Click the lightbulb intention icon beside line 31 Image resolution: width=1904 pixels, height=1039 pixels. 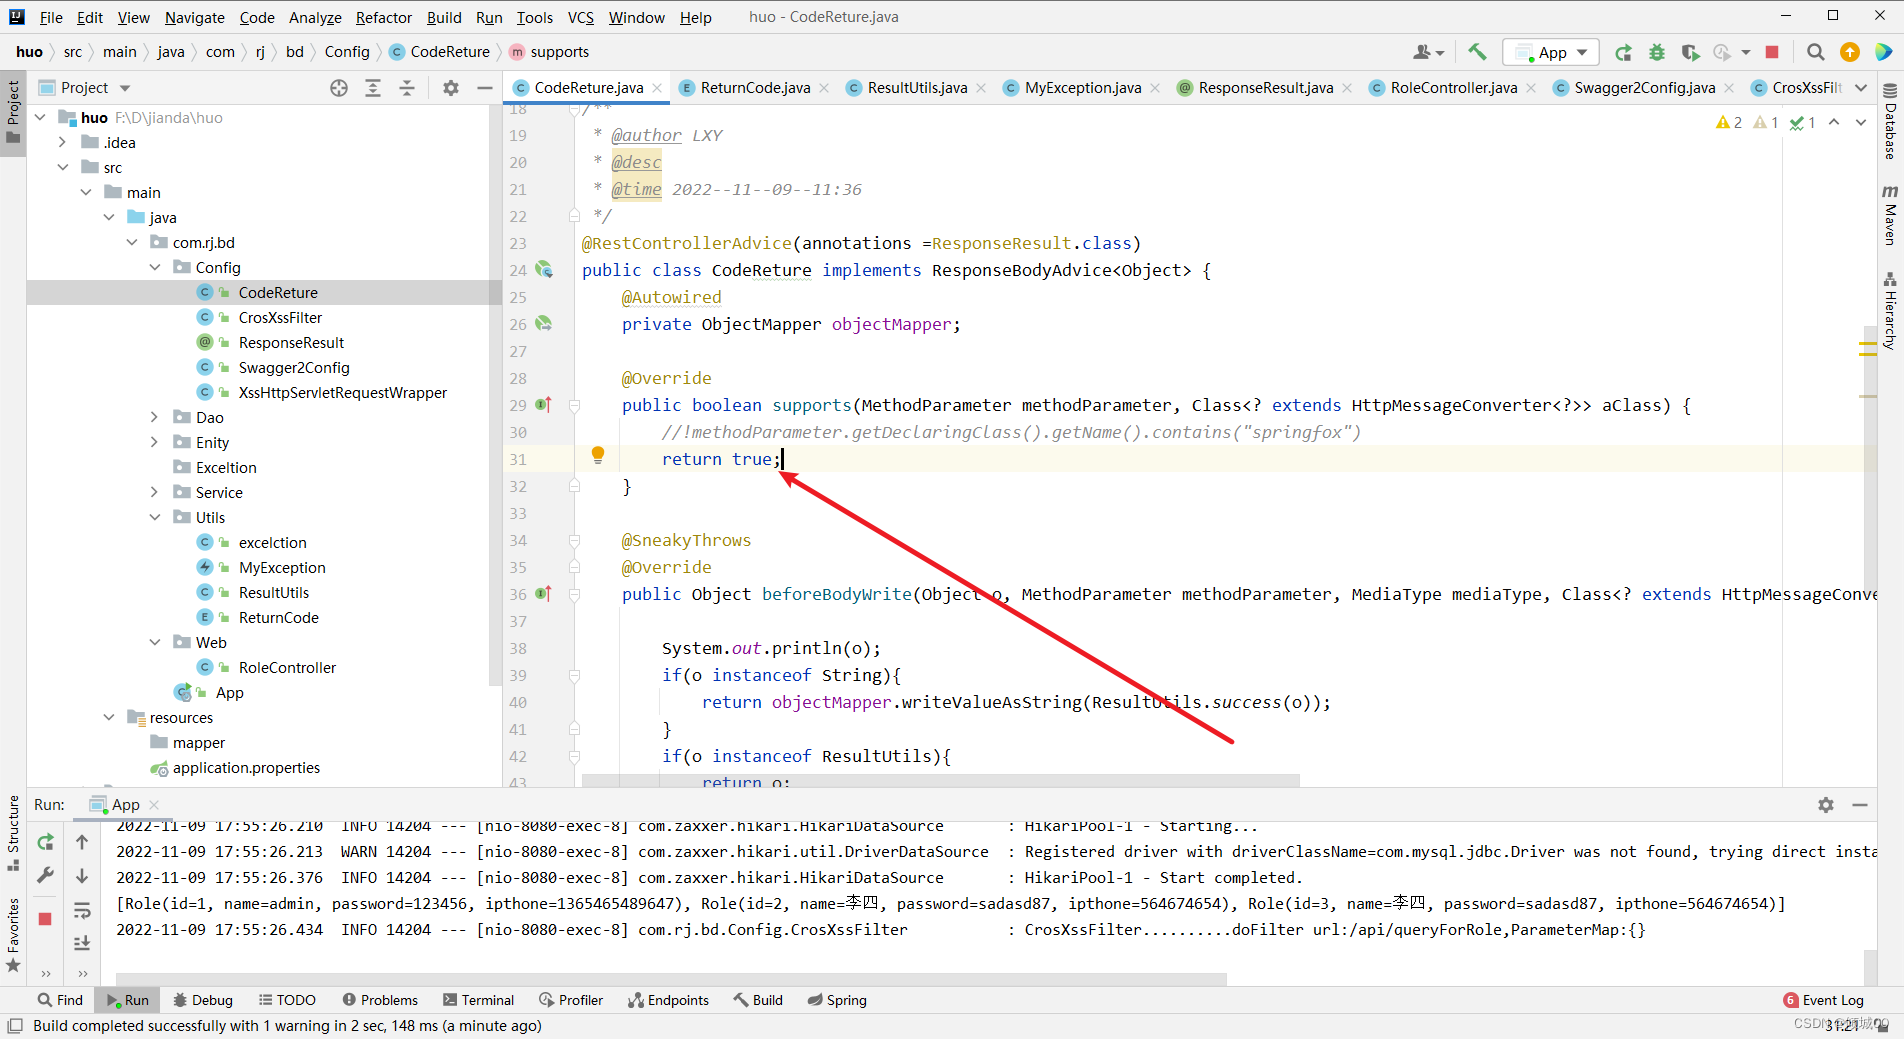pyautogui.click(x=598, y=455)
